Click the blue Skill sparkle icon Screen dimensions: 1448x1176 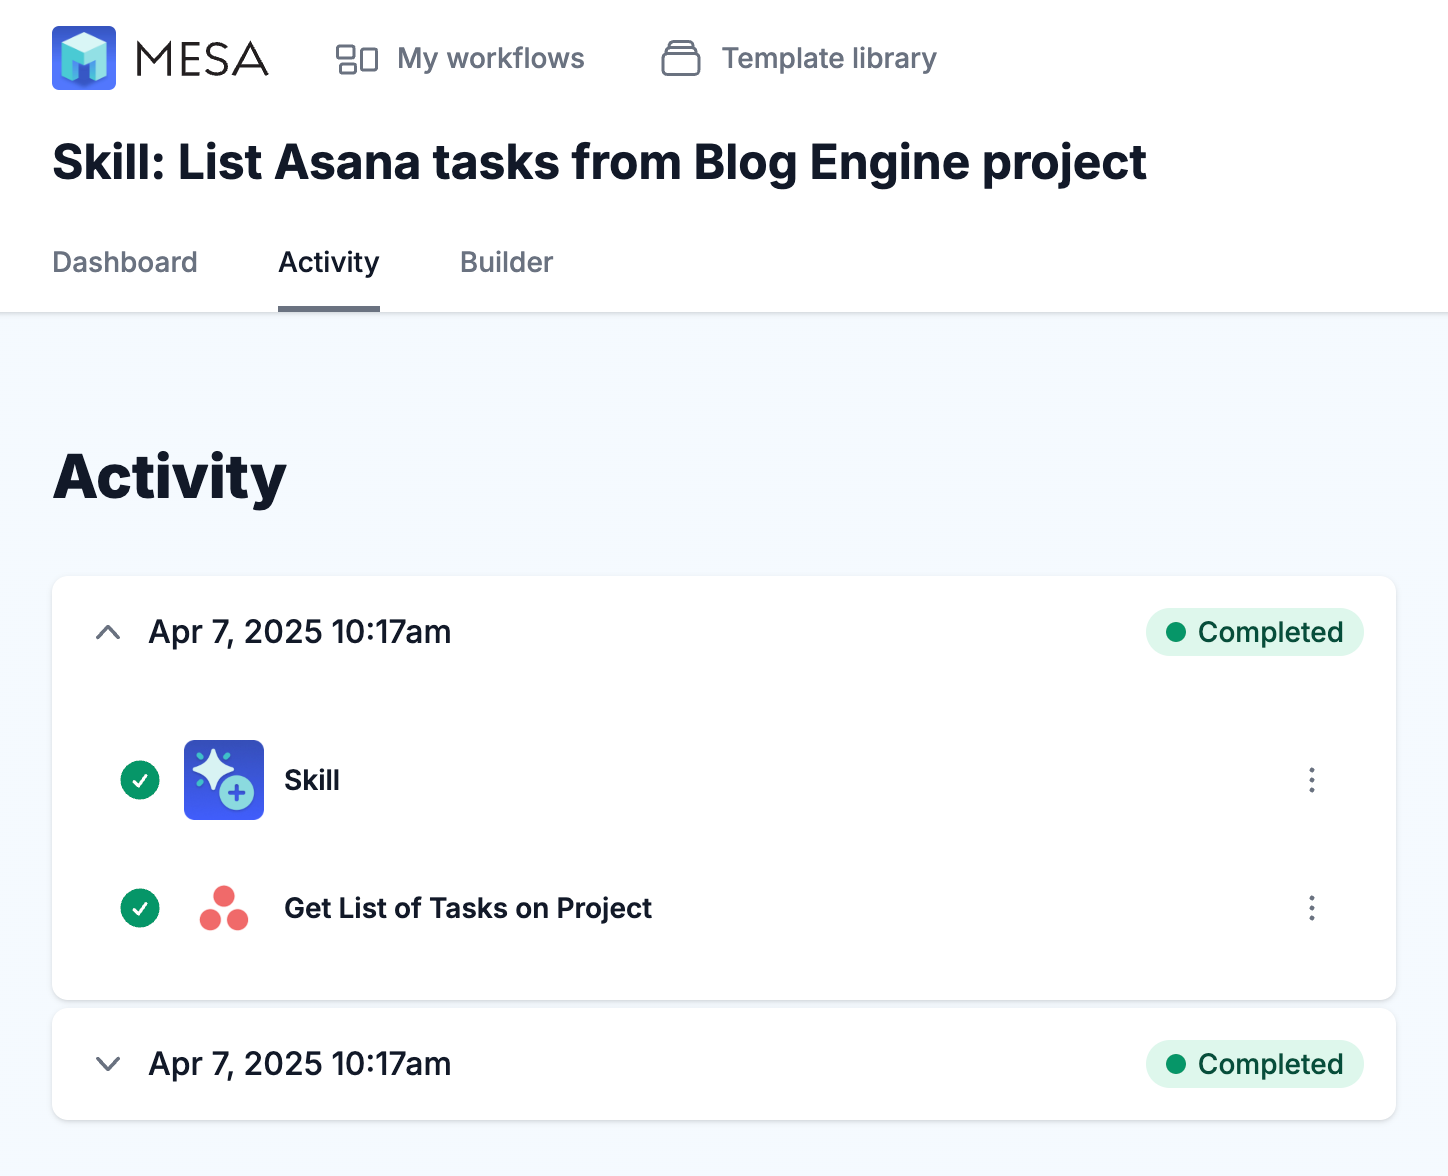(x=224, y=780)
